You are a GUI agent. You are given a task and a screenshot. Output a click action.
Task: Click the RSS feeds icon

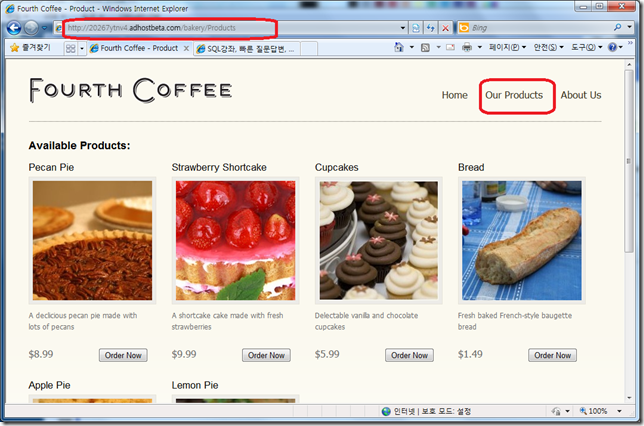pos(425,48)
